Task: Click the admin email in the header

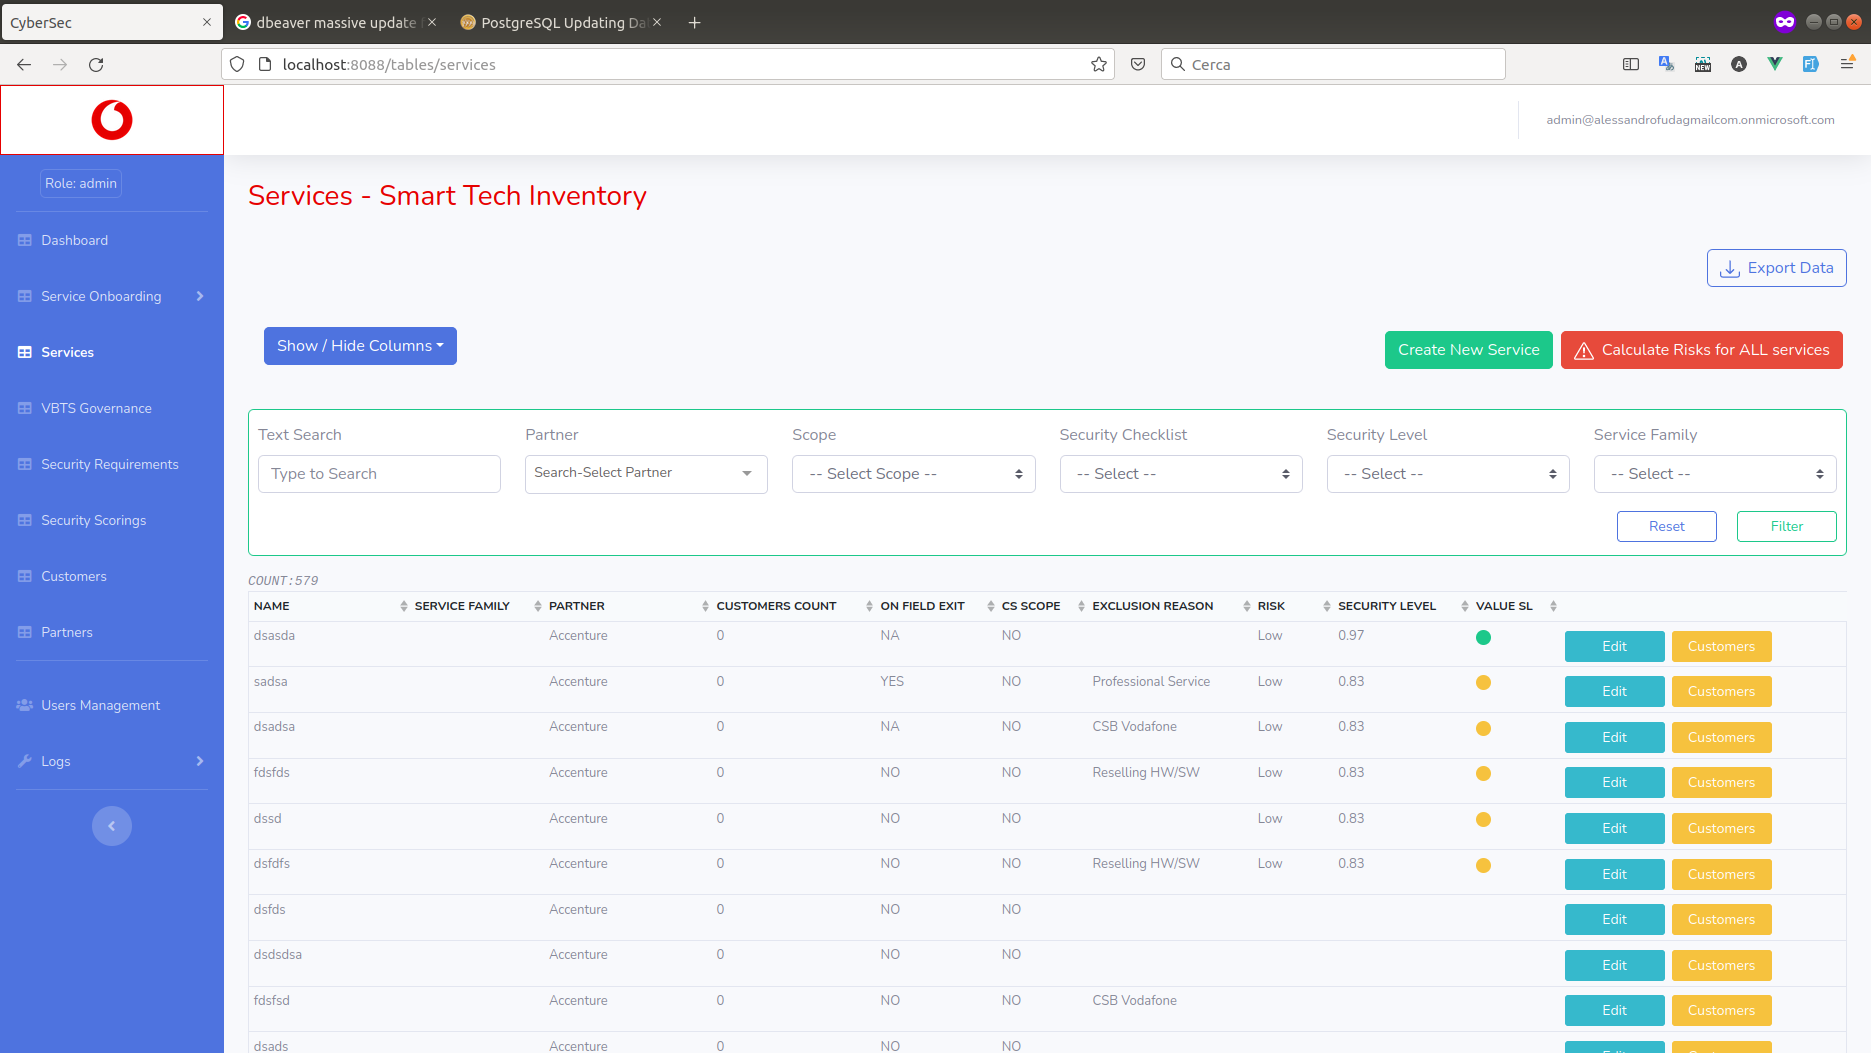Action: [x=1690, y=120]
